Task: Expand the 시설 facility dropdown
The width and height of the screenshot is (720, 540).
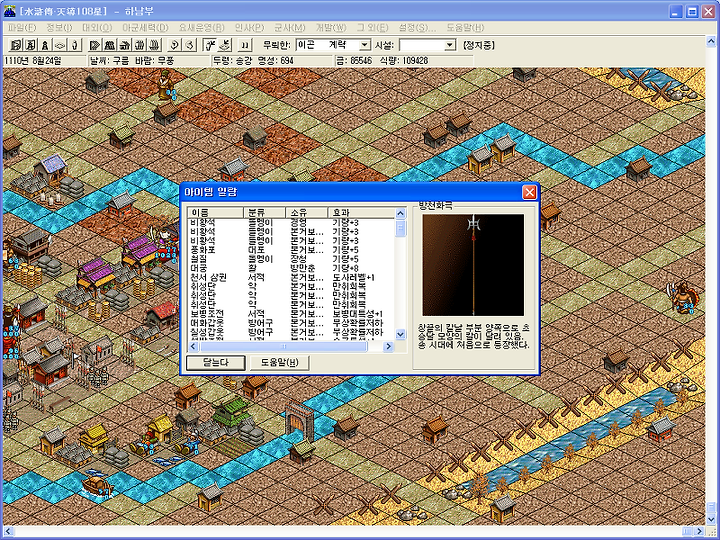Action: pos(450,45)
